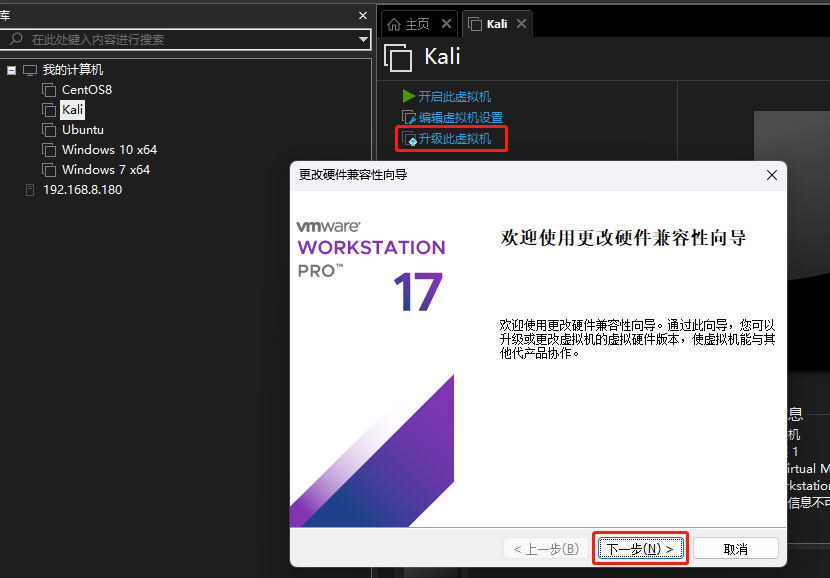Screen dimensions: 830x578
Task: Select Windows 10 x64 in library
Action: click(110, 150)
